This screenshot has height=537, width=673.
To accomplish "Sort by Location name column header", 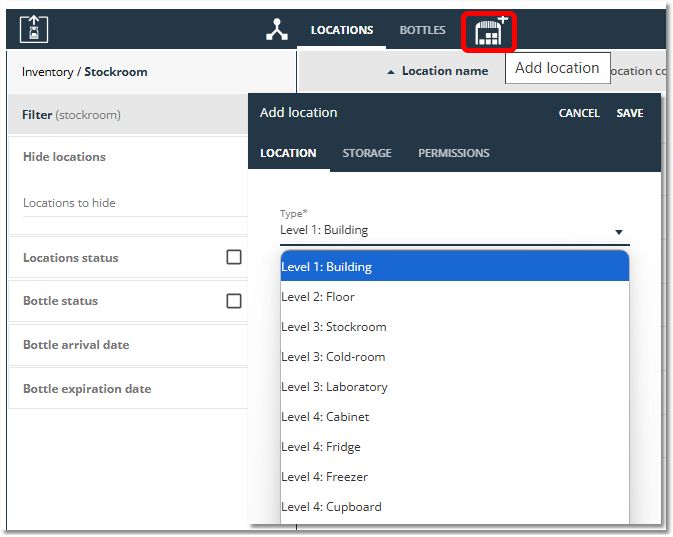I will pyautogui.click(x=445, y=71).
